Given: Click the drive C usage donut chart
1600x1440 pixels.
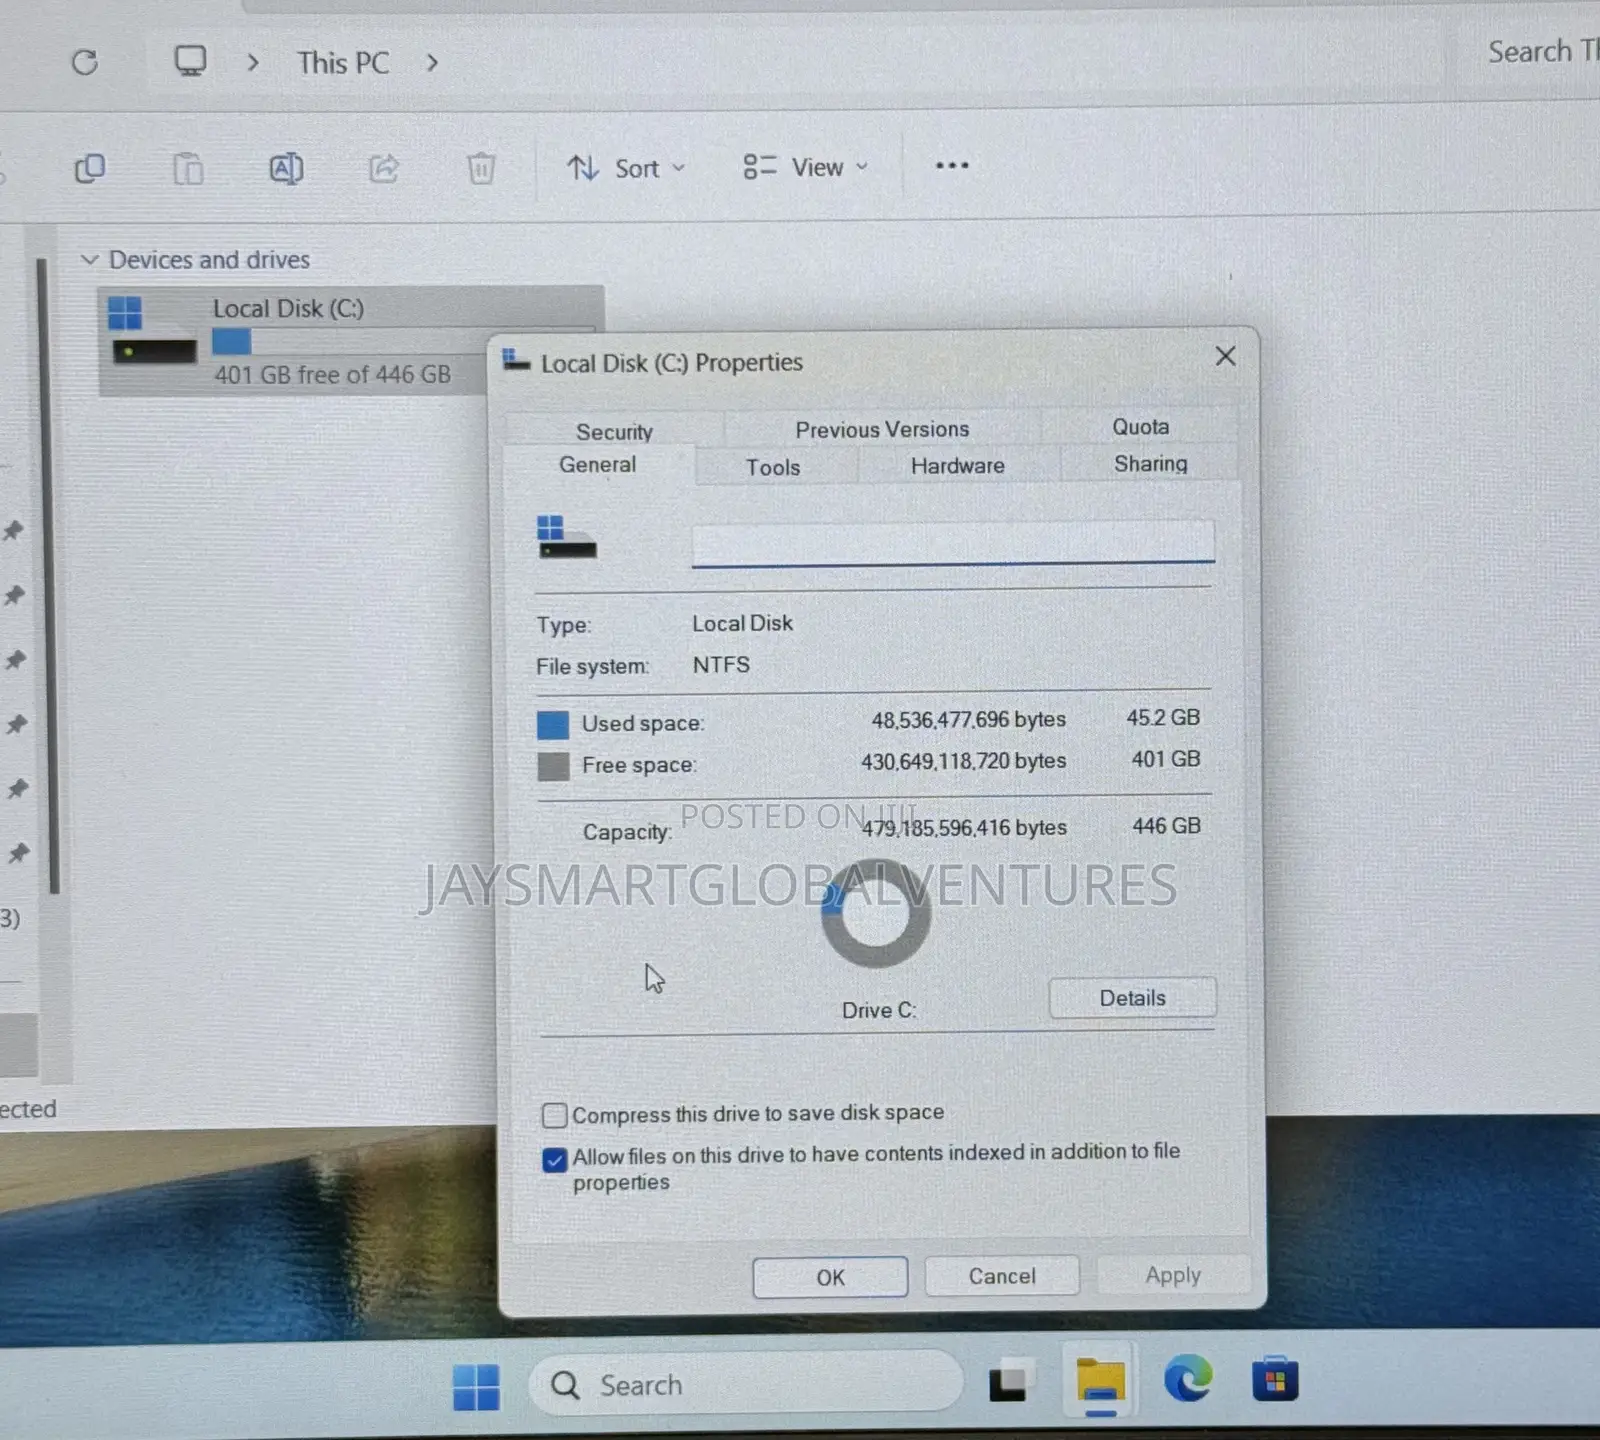Looking at the screenshot, I should (x=876, y=913).
